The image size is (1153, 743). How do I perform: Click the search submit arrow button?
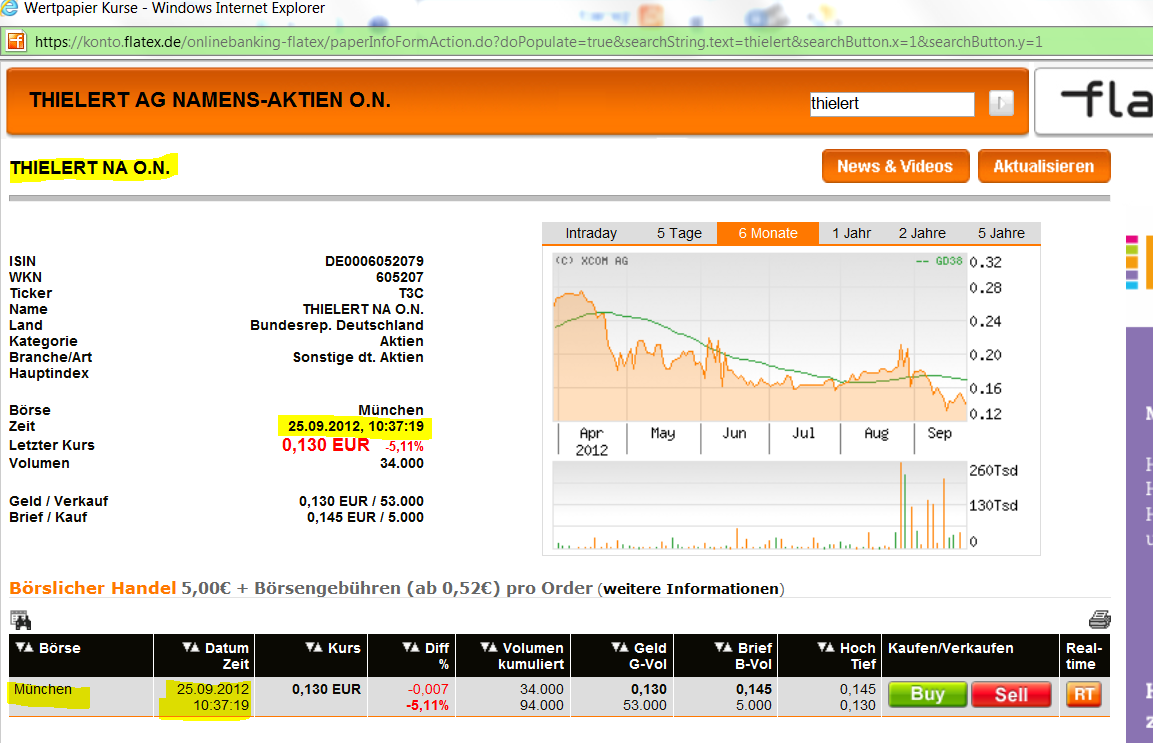pyautogui.click(x=1001, y=104)
